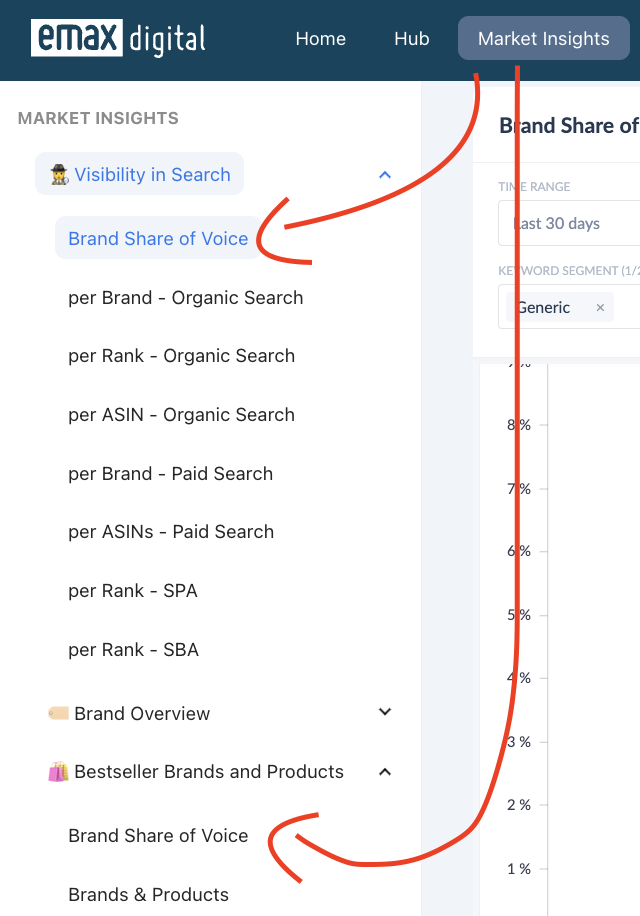Collapse the Bestseller Brands and Products section
The width and height of the screenshot is (640, 916).
[x=385, y=772]
